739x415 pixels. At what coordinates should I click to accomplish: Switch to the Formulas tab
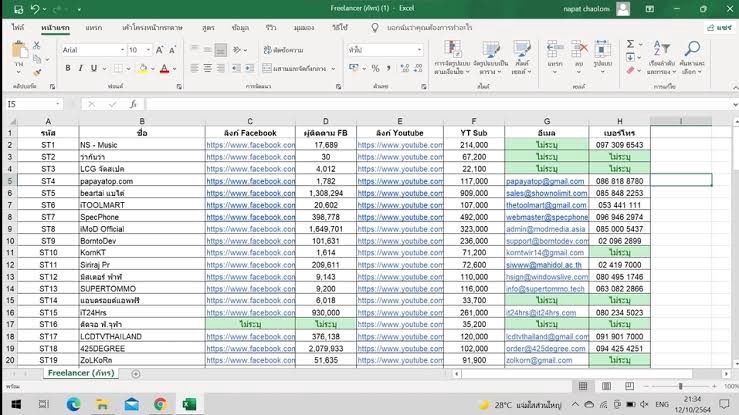[x=208, y=28]
